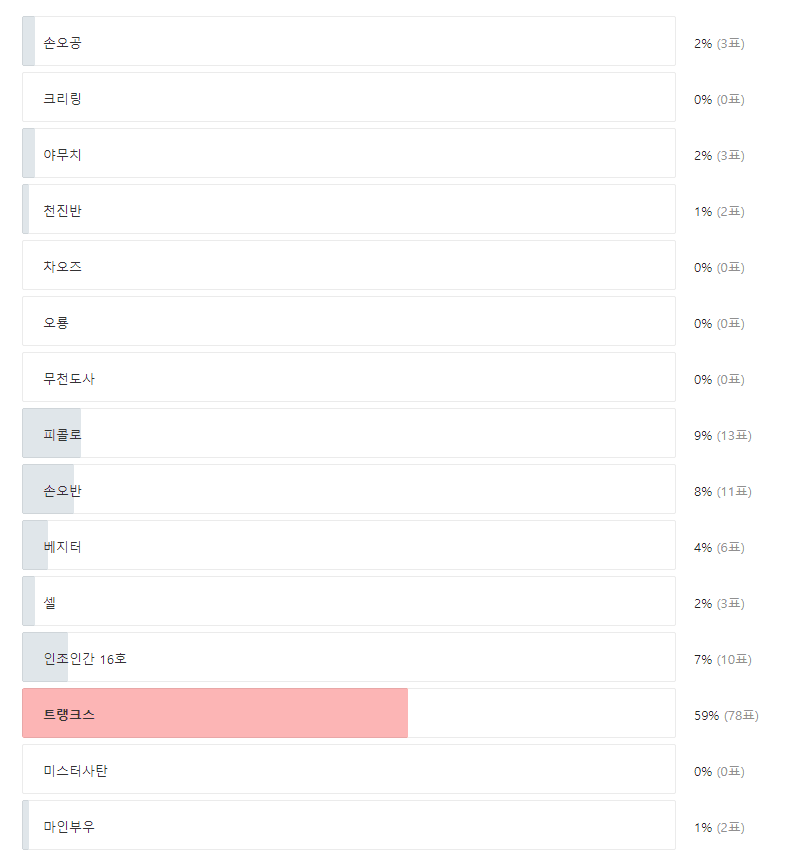
Task: Click the 크리링 poll row
Action: coord(348,98)
